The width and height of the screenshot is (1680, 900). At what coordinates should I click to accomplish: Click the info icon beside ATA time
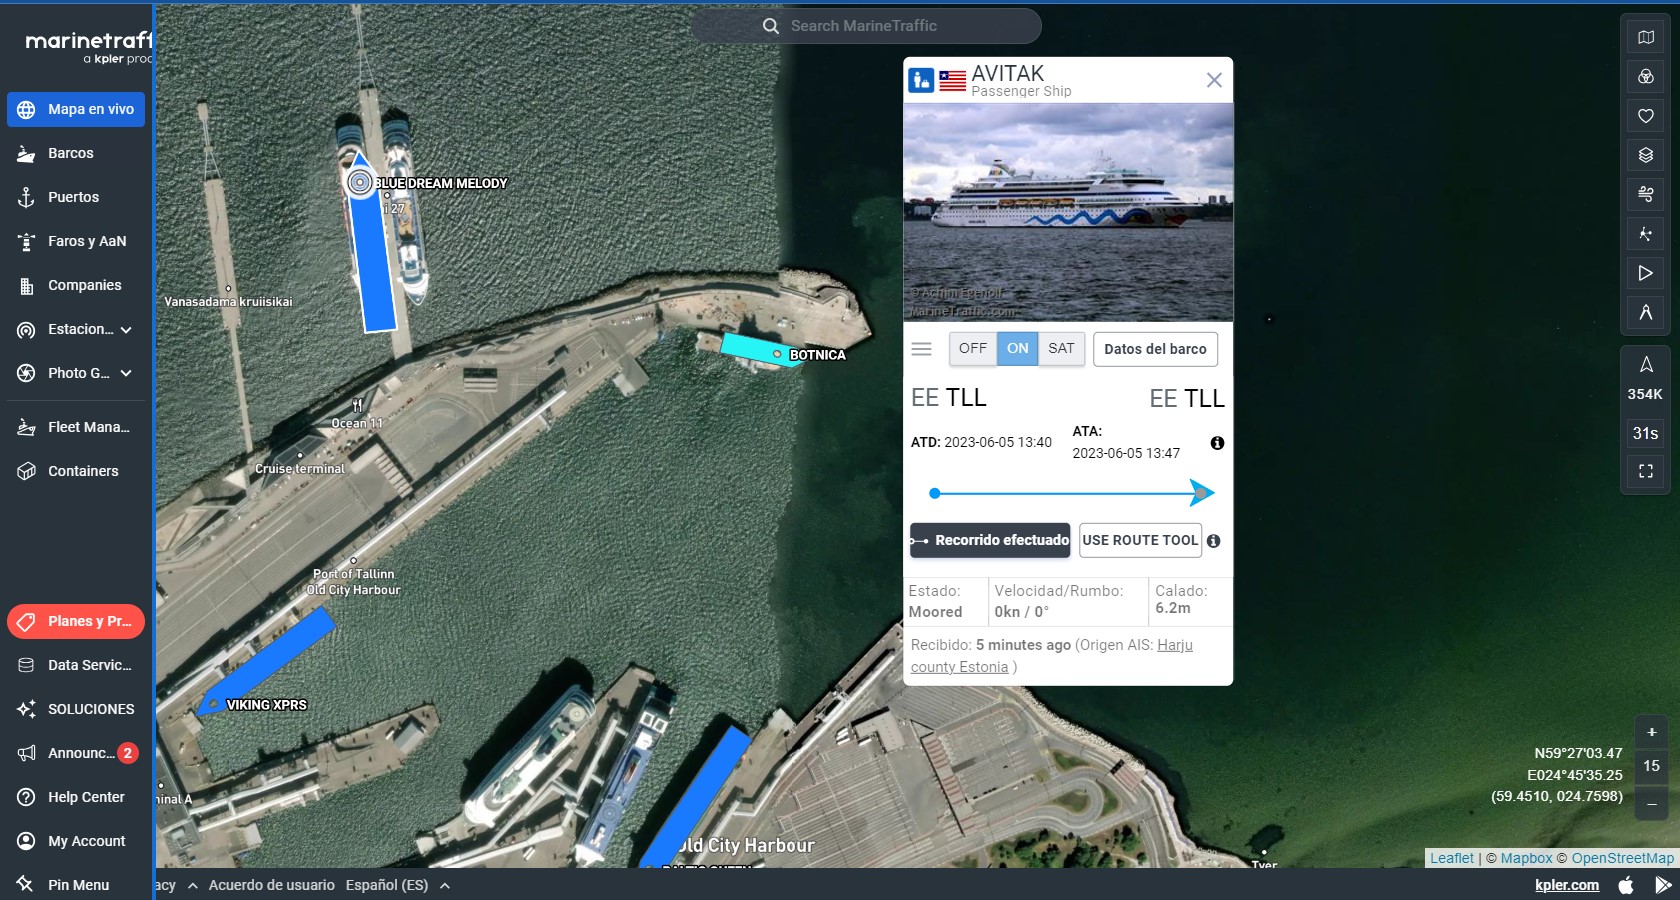[x=1217, y=443]
